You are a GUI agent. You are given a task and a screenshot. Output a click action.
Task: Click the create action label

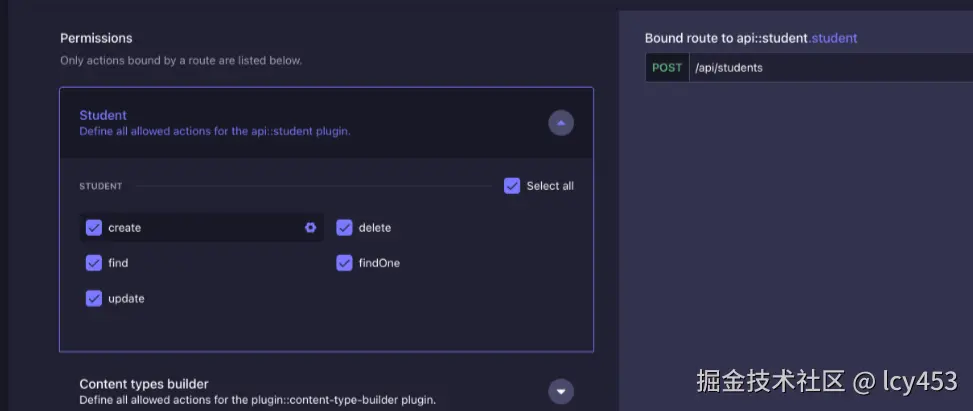124,228
